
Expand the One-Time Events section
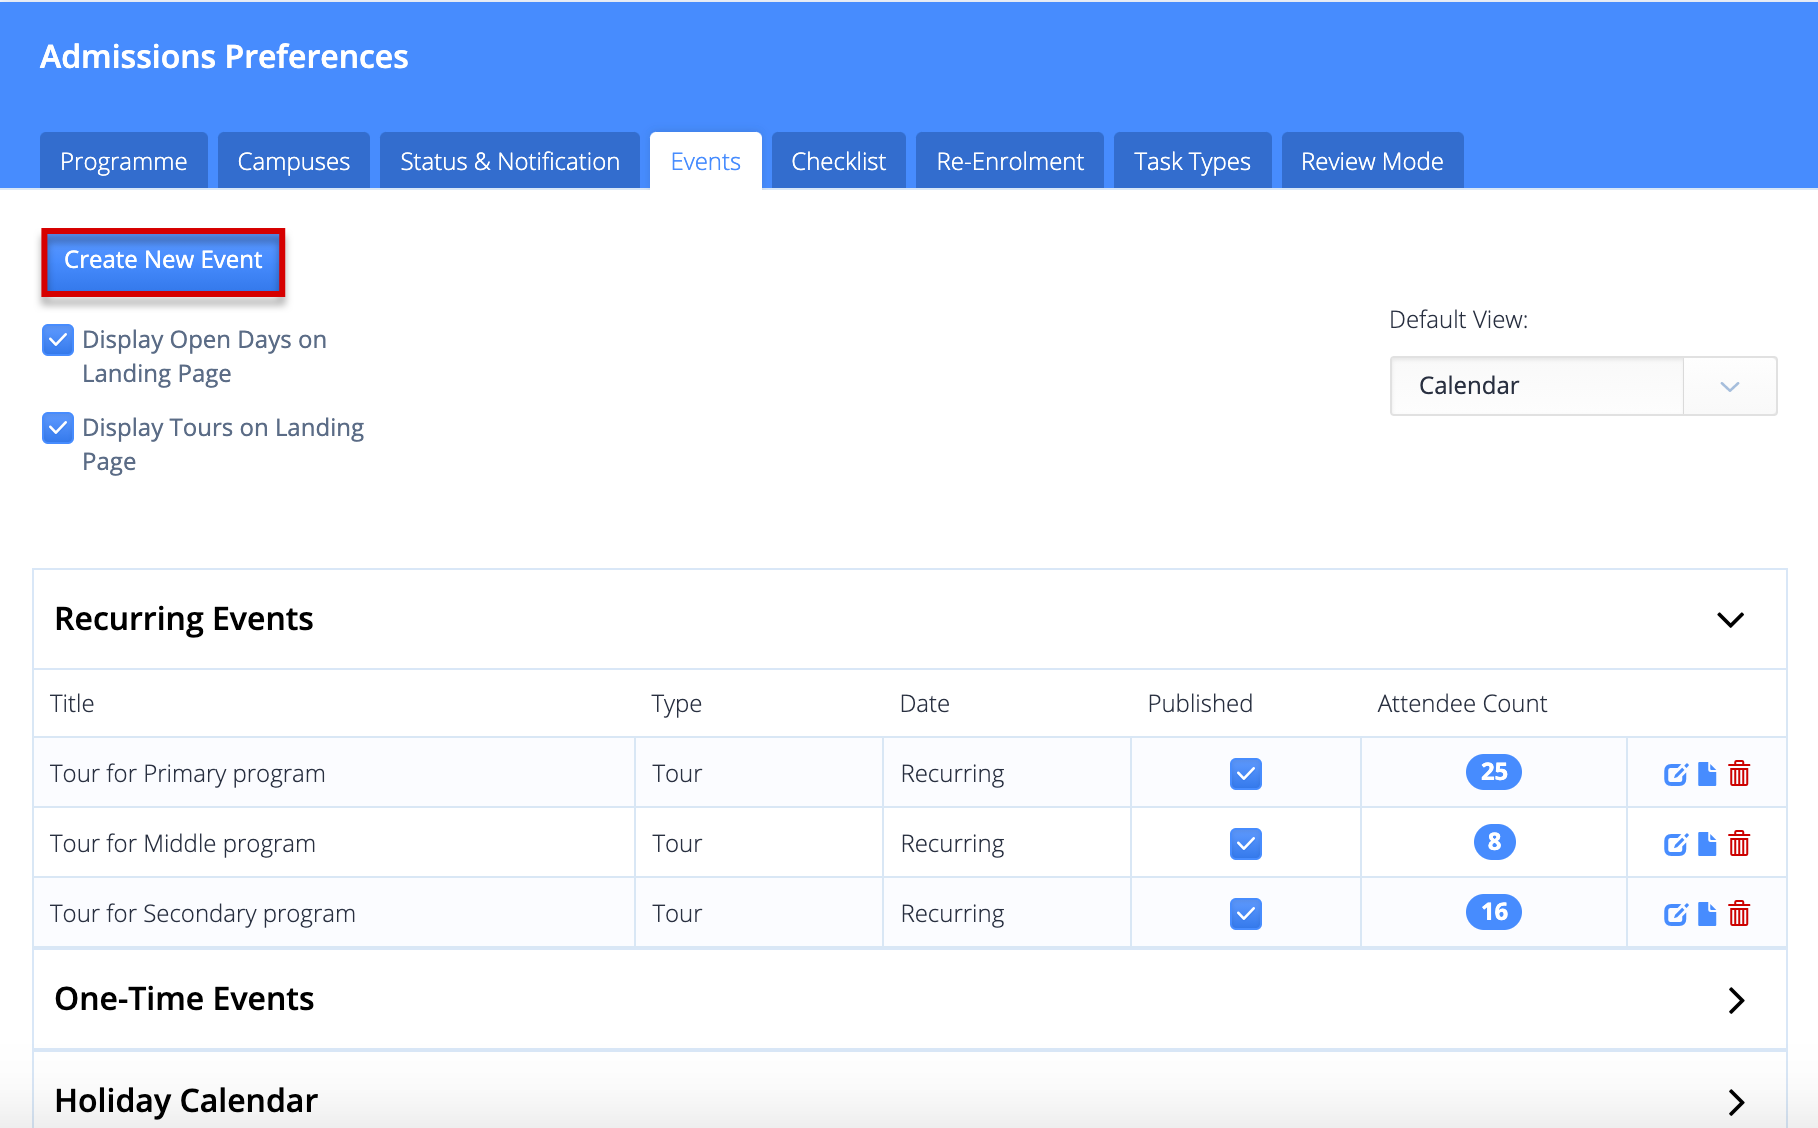point(1736,1000)
